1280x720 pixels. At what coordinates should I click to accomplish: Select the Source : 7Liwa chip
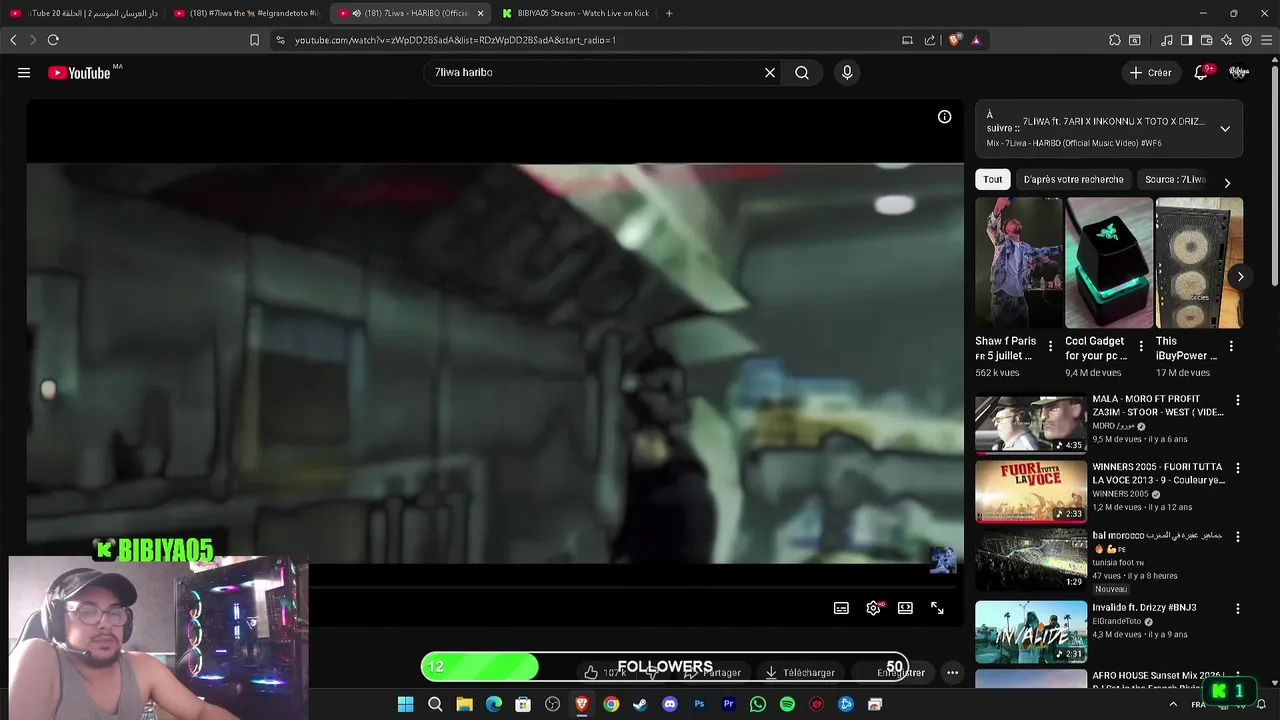pyautogui.click(x=1175, y=179)
